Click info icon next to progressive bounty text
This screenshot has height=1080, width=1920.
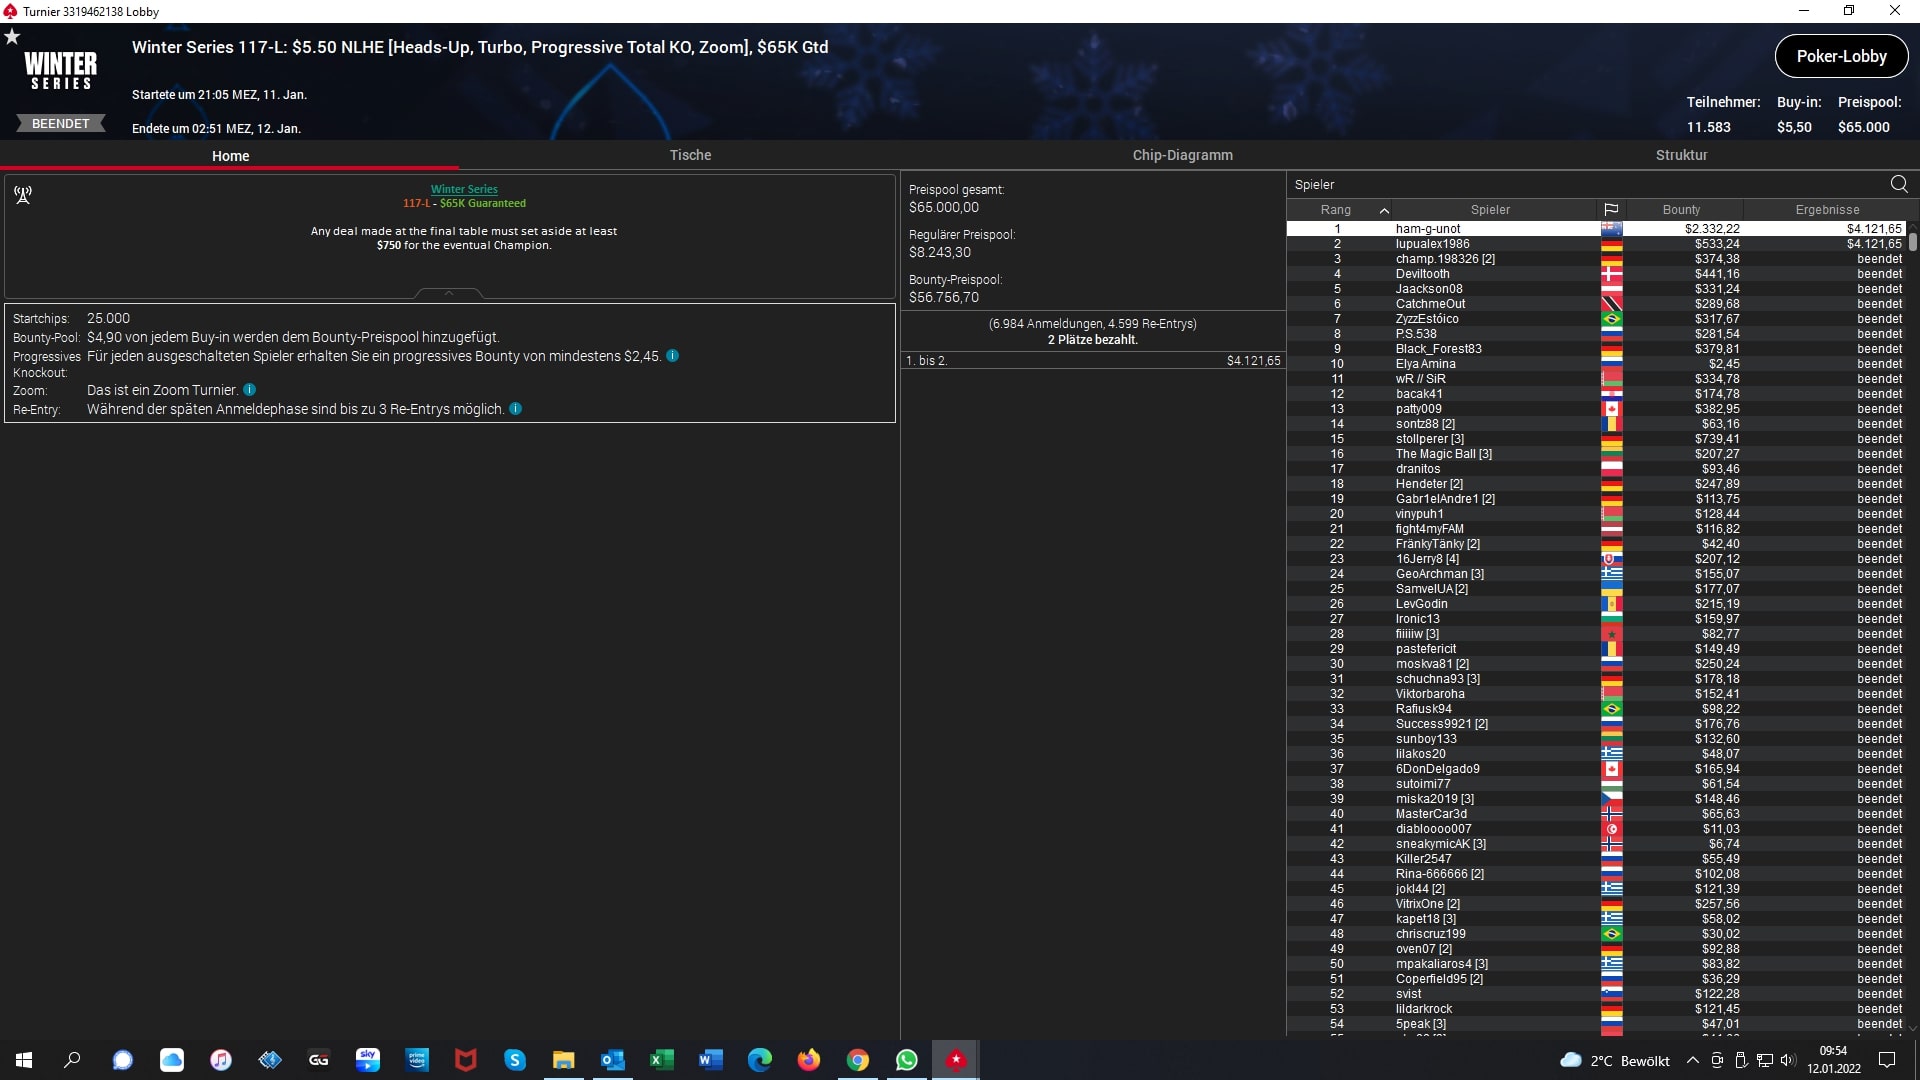673,356
